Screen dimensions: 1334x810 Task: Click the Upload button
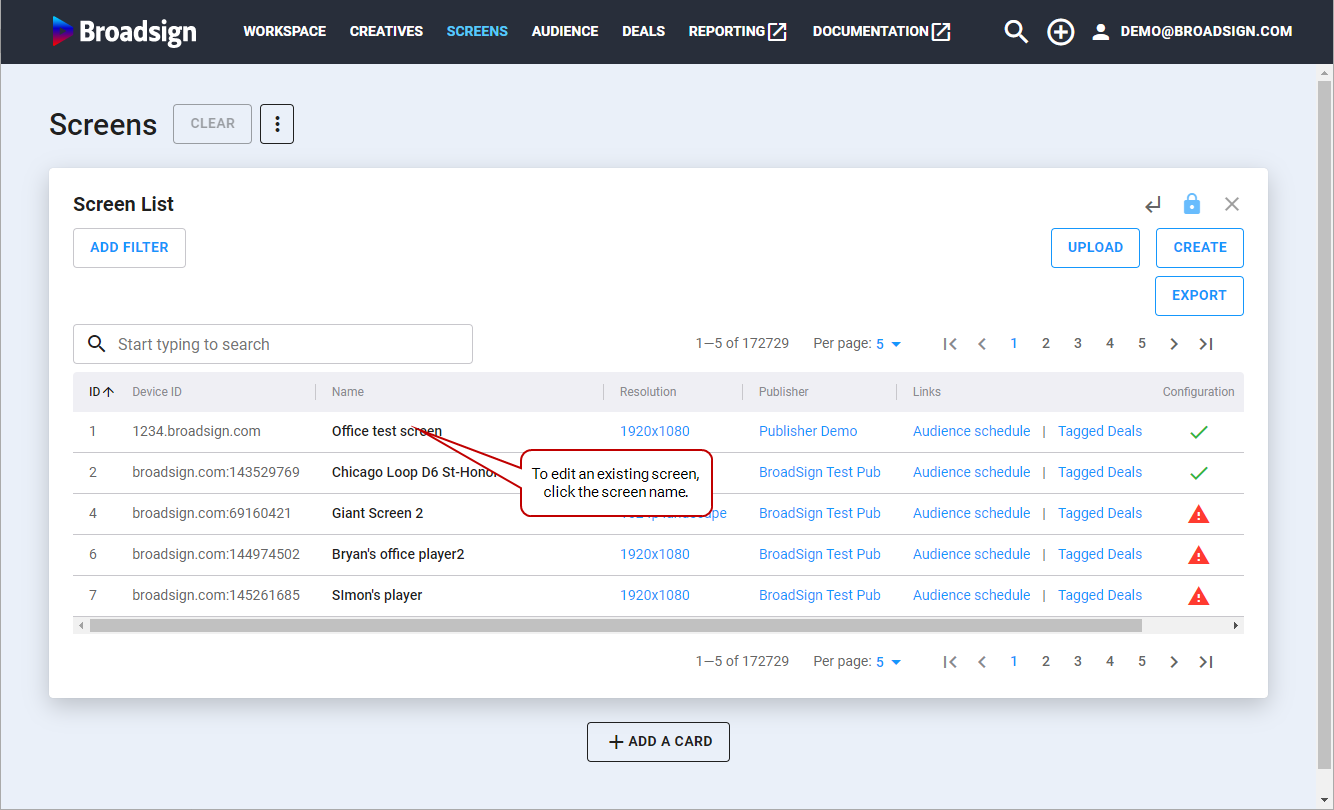(x=1095, y=248)
